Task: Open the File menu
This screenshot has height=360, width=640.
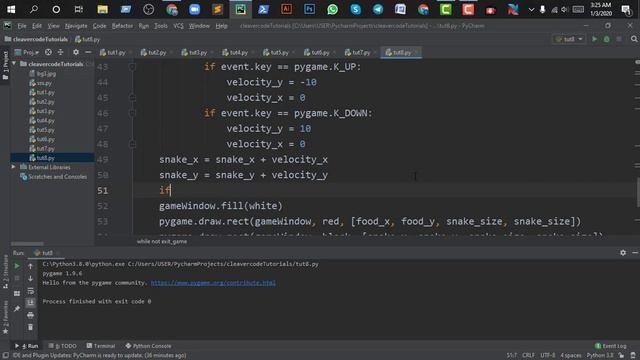Action: point(22,26)
